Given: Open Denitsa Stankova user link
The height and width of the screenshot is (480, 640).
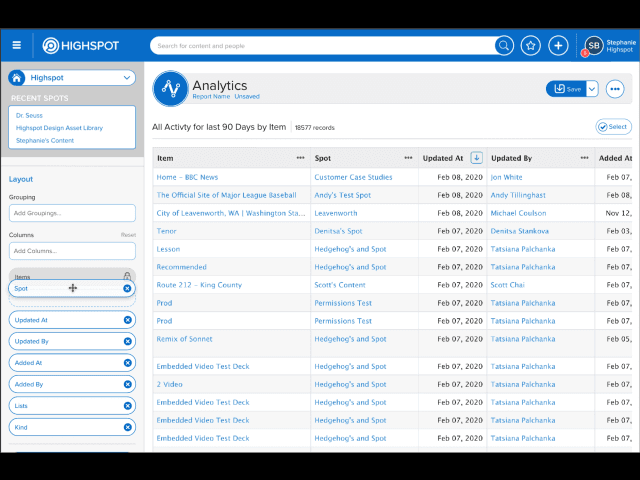Looking at the screenshot, I should (520, 231).
